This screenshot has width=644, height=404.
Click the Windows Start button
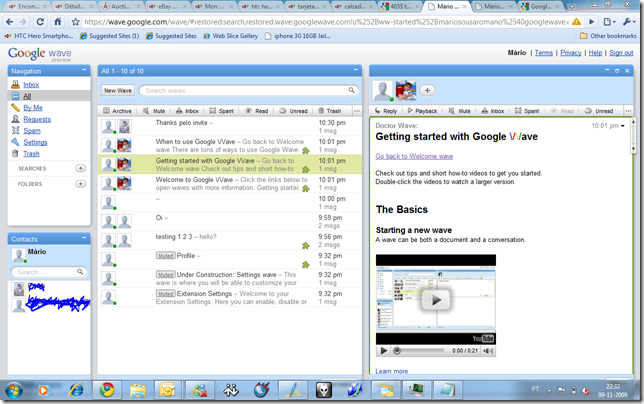tap(14, 390)
